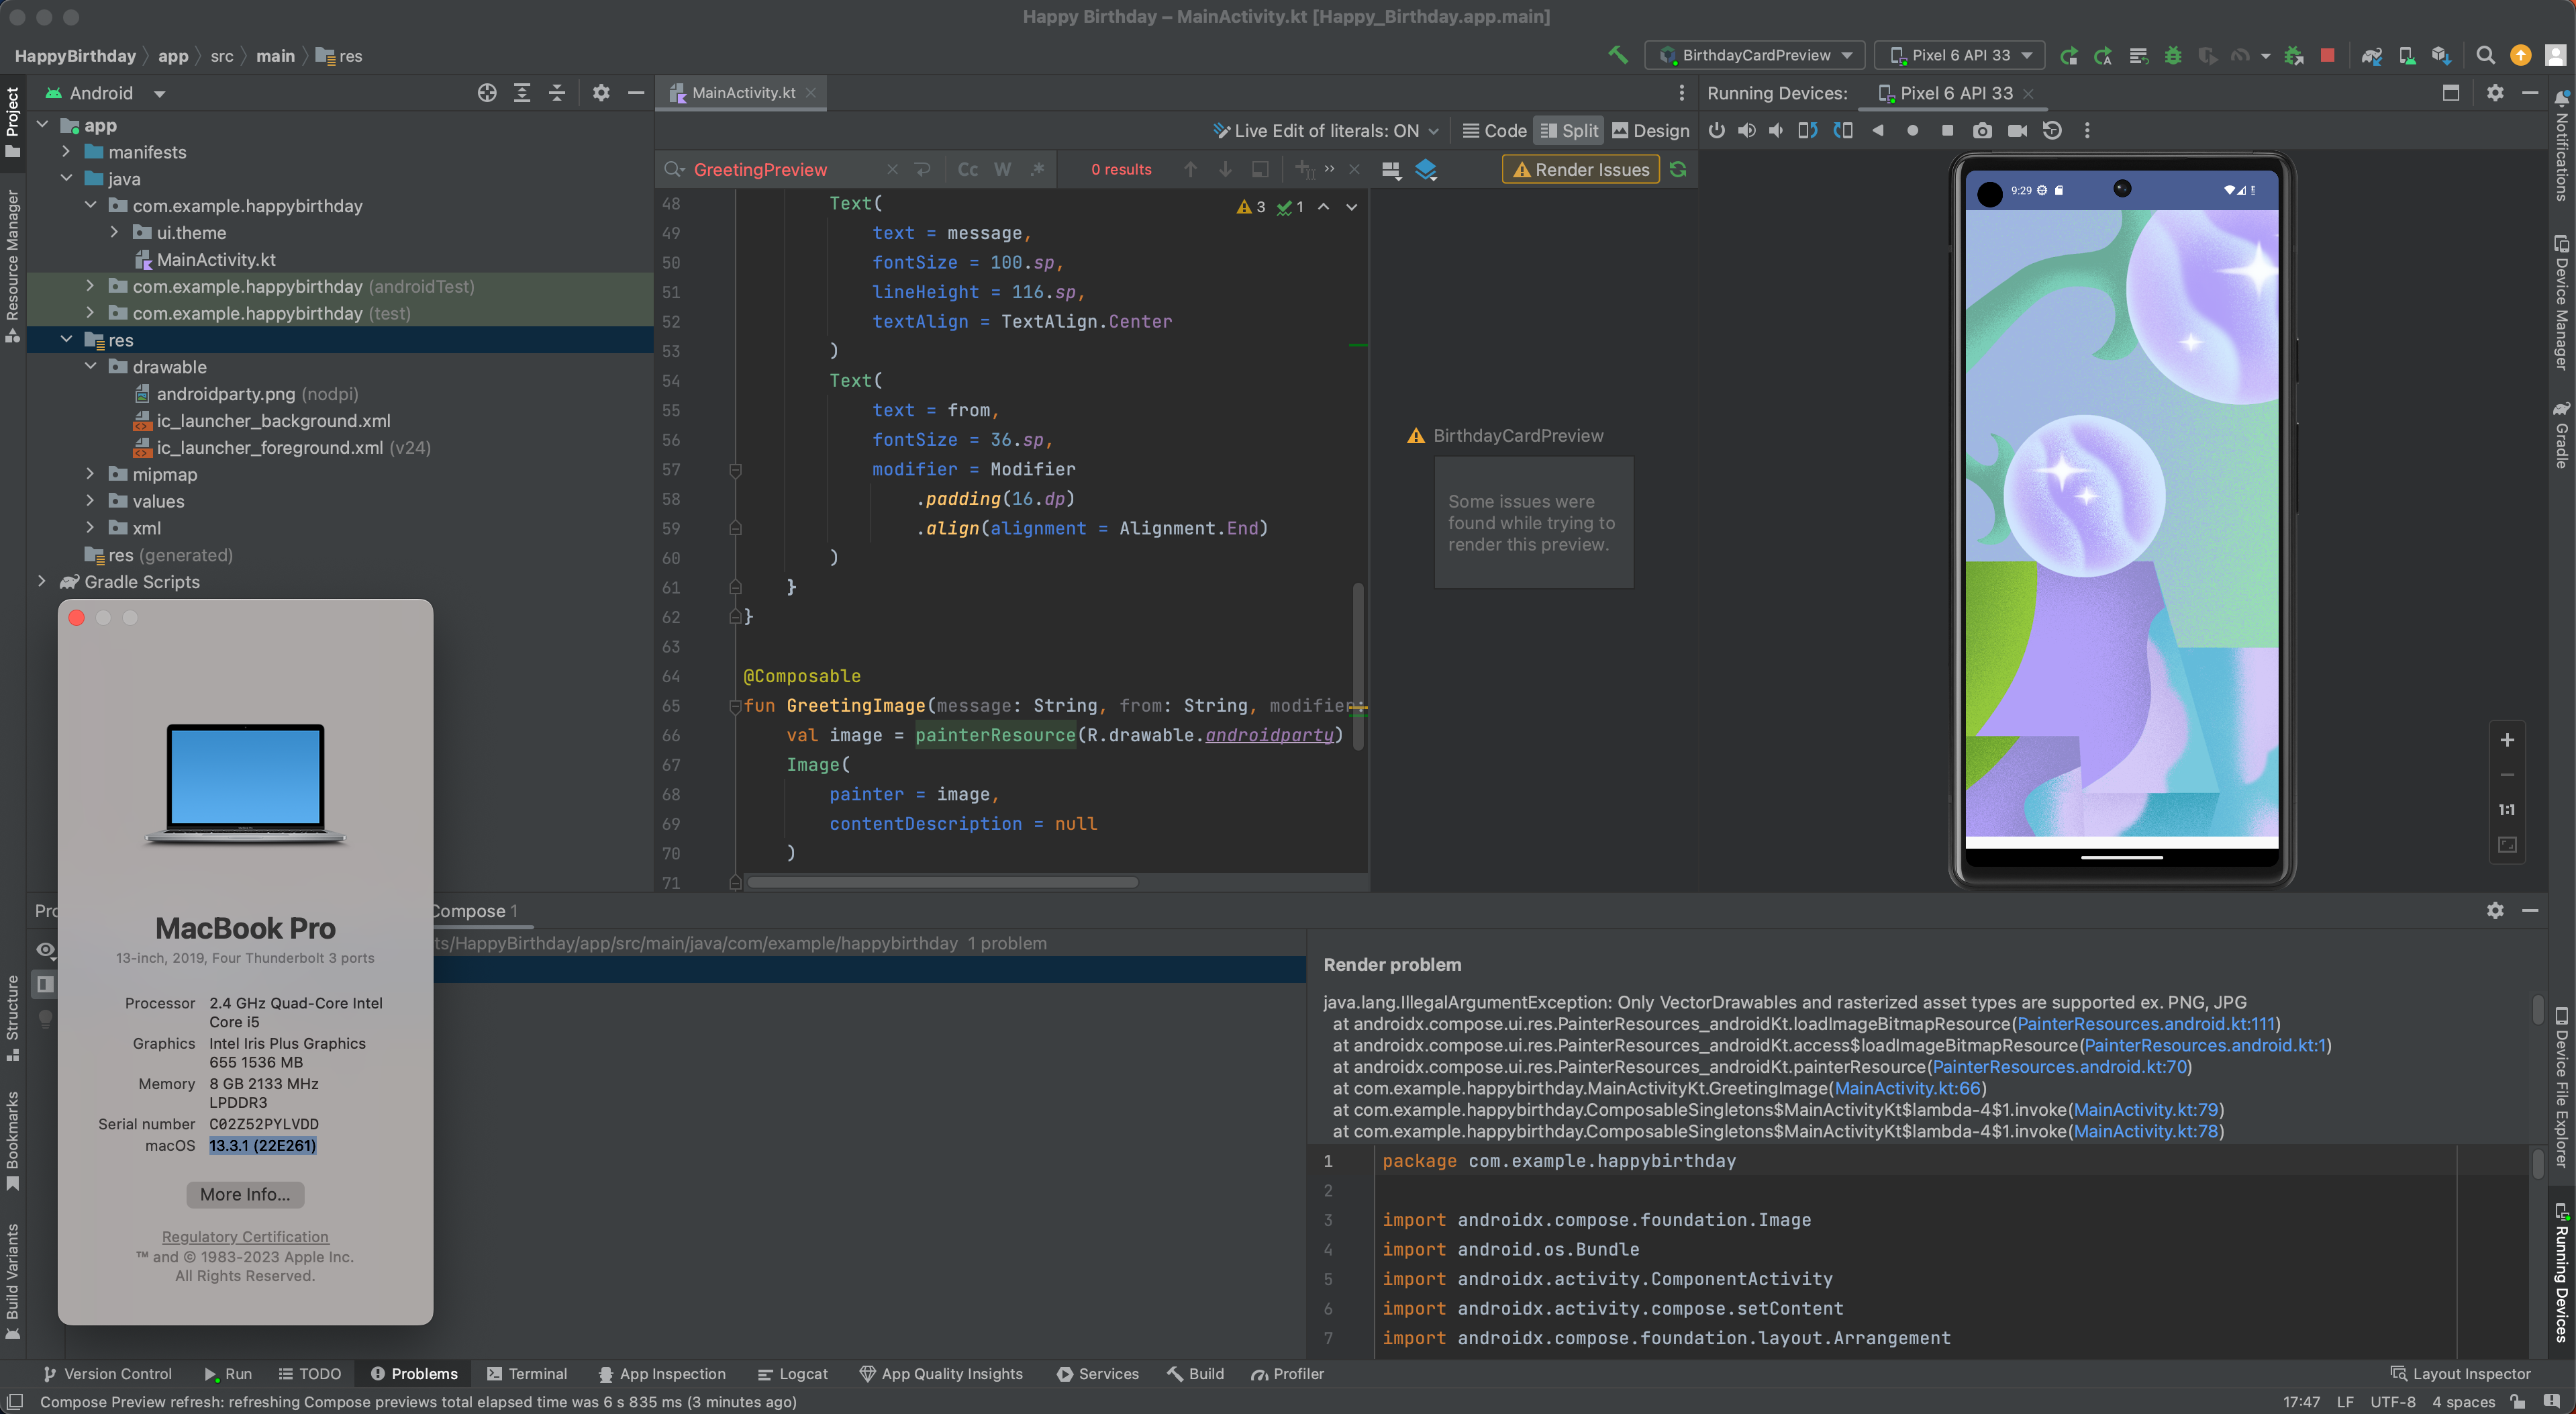
Task: Open the MainActivity.kt:66 stack trace link
Action: click(1907, 1088)
